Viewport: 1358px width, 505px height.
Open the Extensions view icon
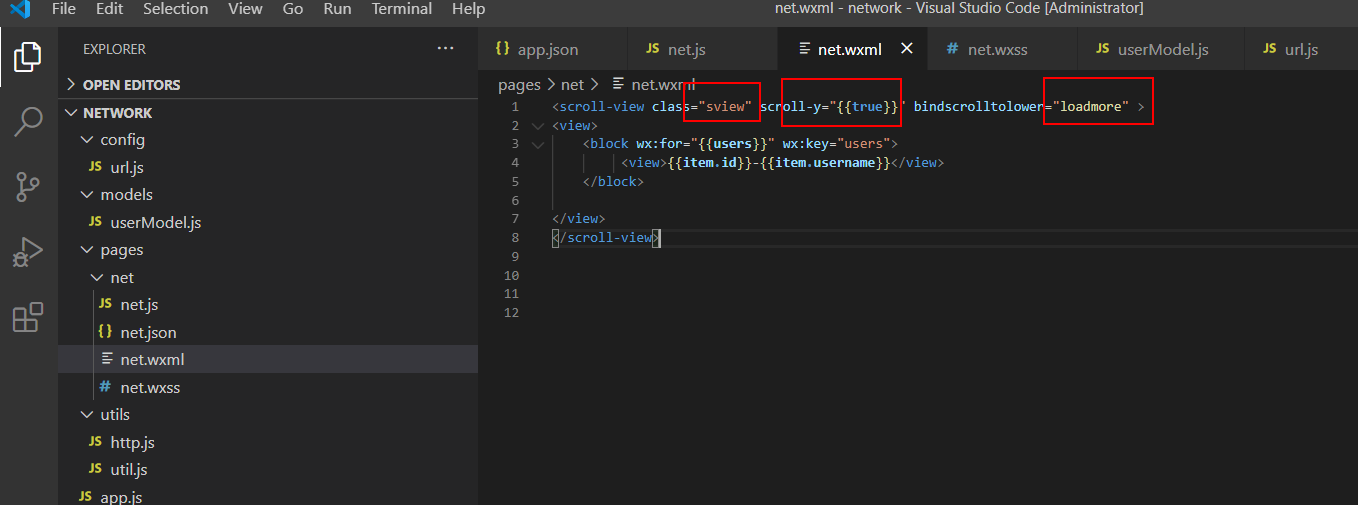(x=28, y=317)
